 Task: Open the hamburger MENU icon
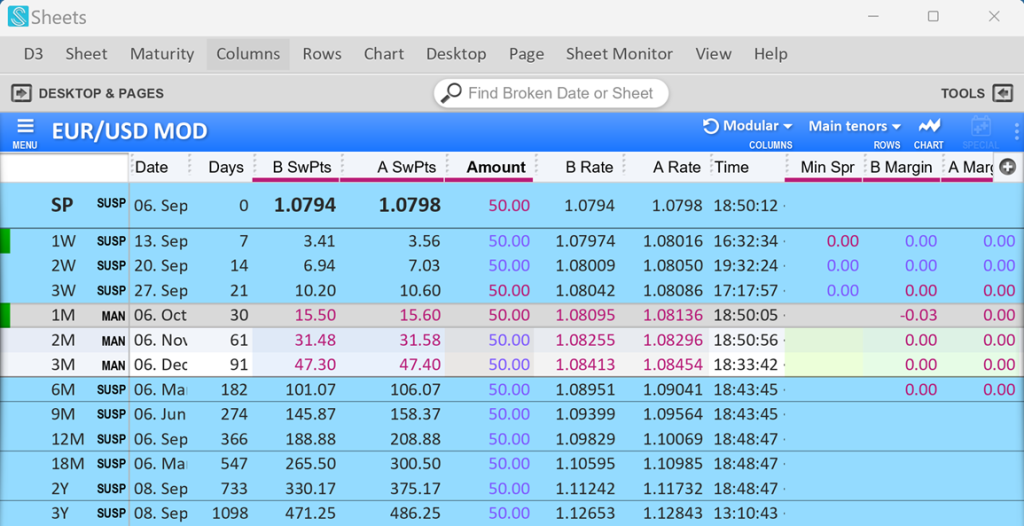click(25, 127)
